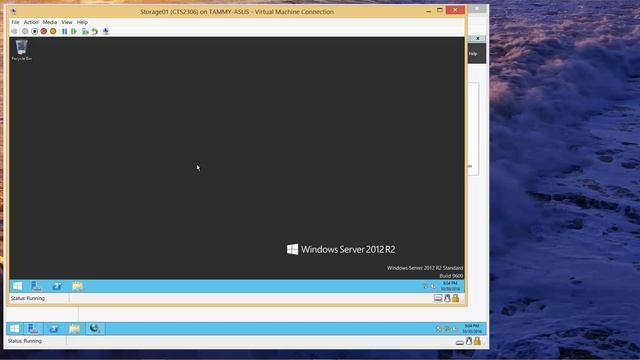Click the clock in the Storage01 VM taskbar

click(450, 286)
